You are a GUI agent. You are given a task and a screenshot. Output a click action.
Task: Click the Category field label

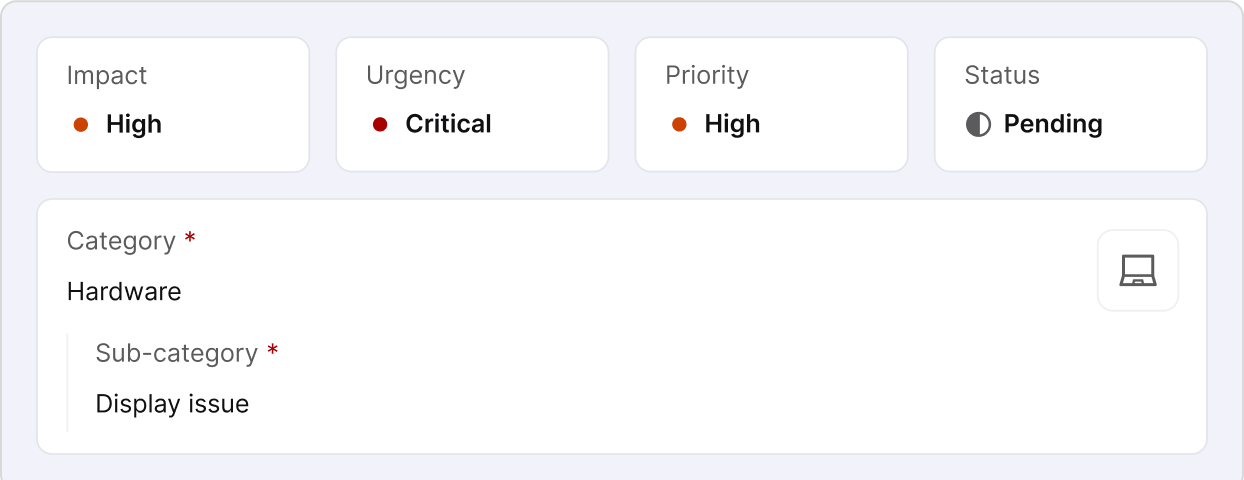point(121,241)
